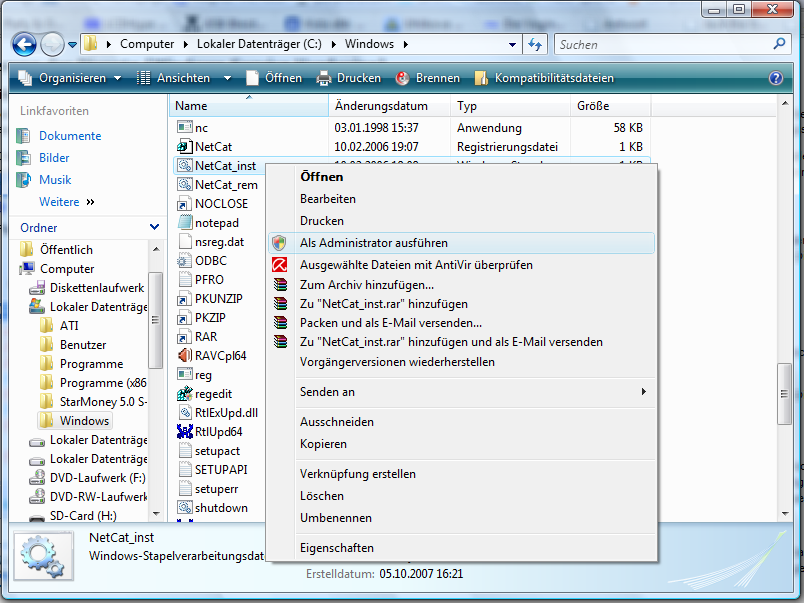Choose Ausgewählte Dateien mit AntiVir überprüfen
This screenshot has height=603, width=804.
coord(461,265)
